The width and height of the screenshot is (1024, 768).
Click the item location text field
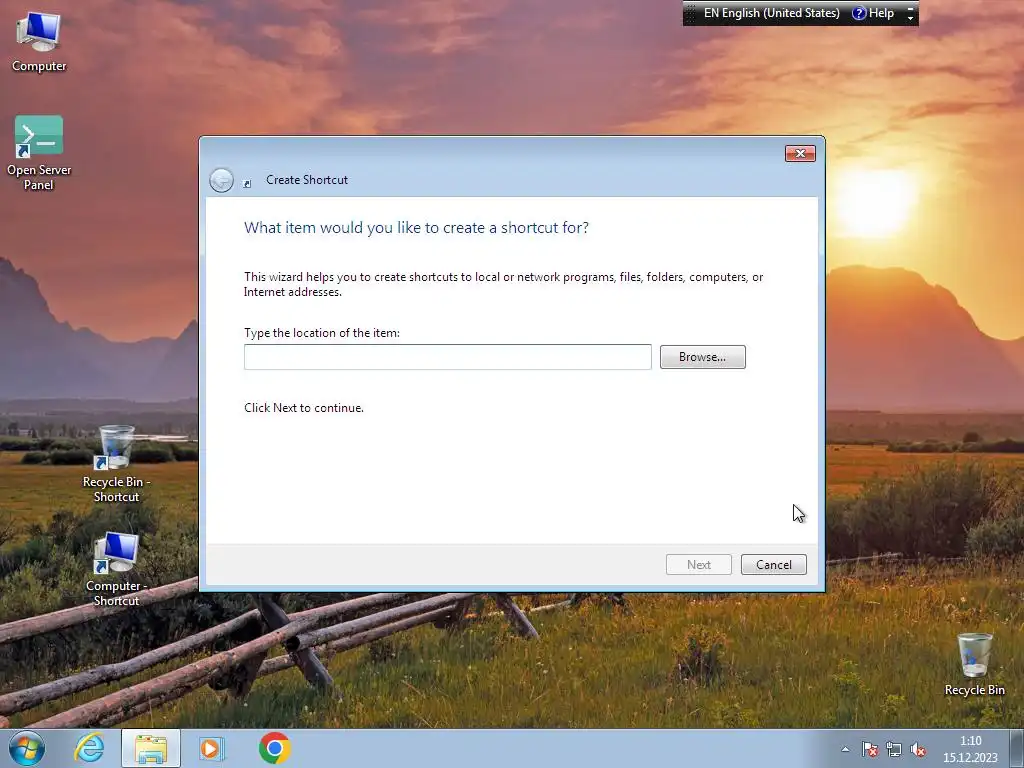point(447,357)
